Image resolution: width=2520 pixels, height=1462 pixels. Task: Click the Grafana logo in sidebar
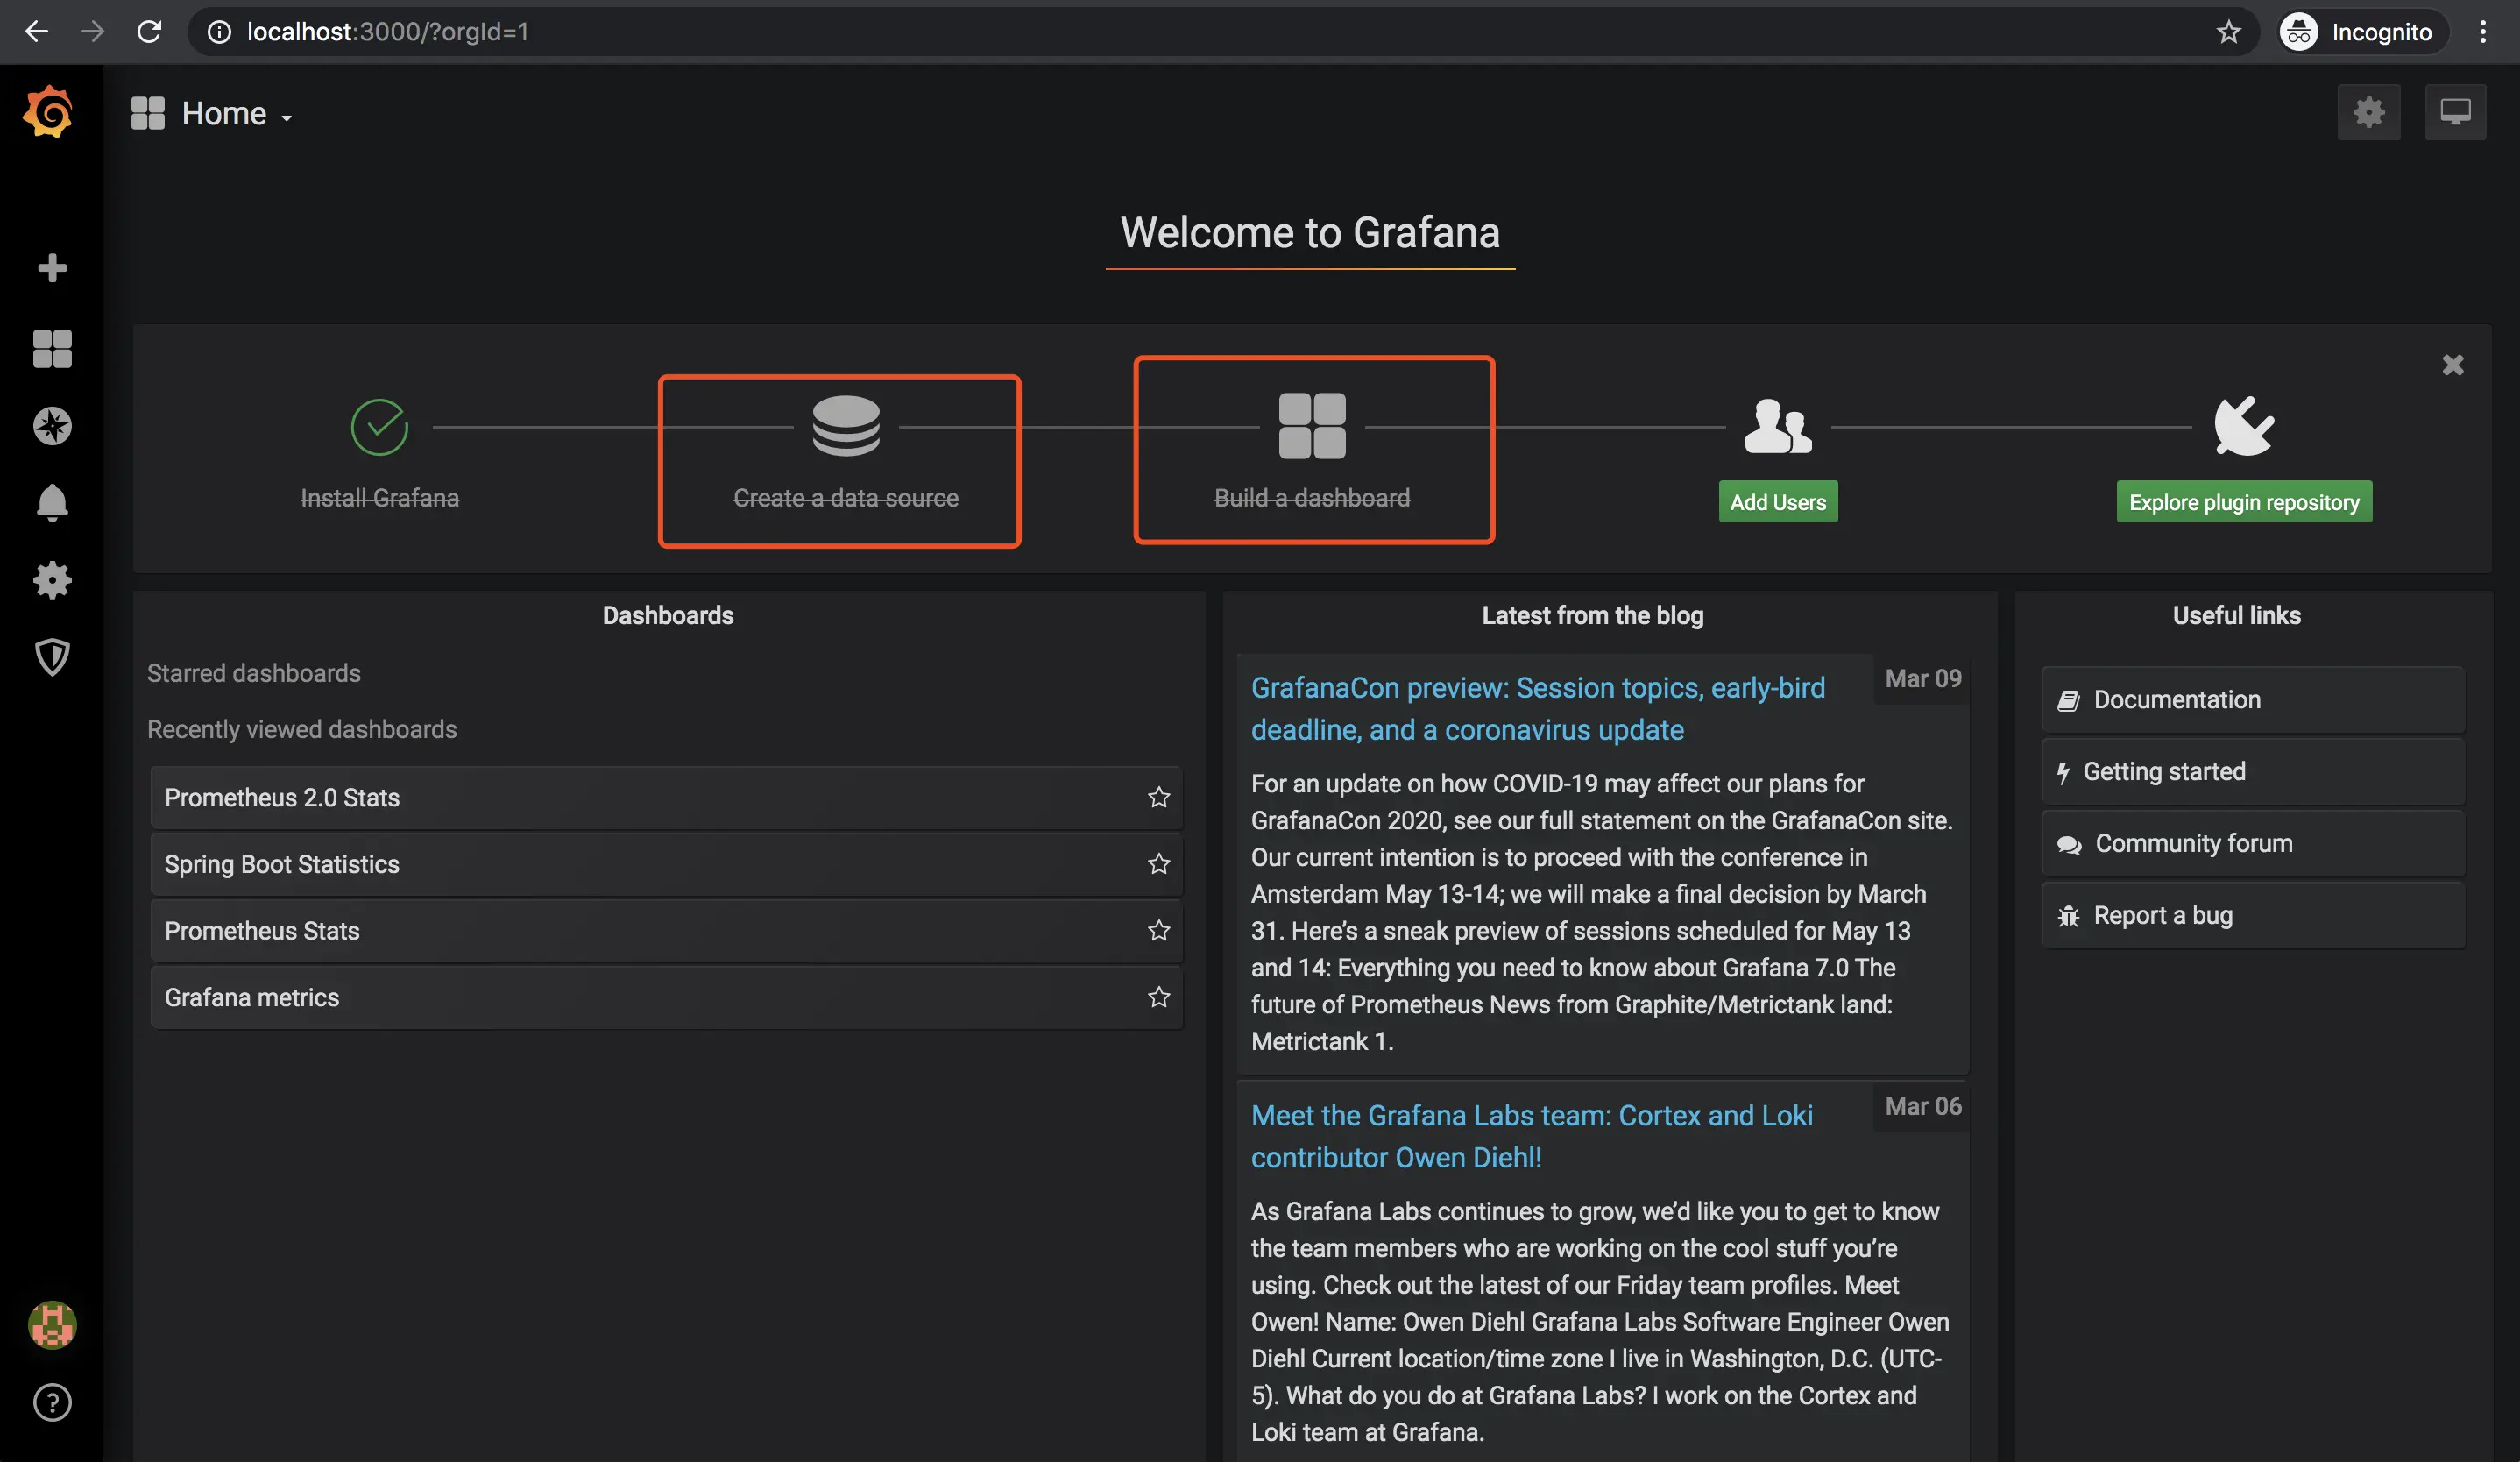pyautogui.click(x=50, y=112)
